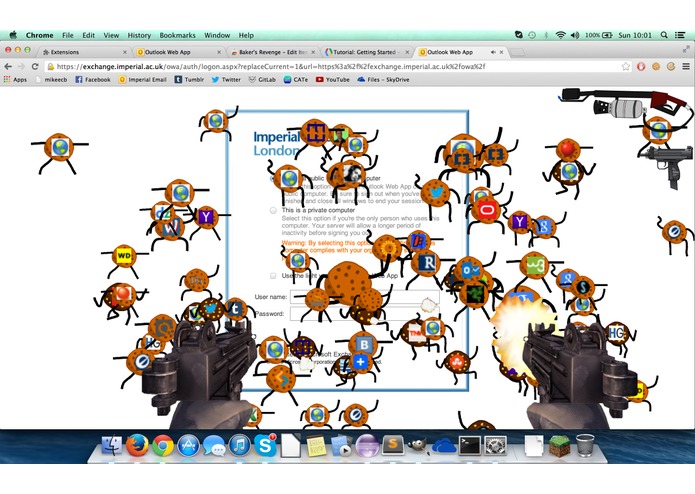Open the Imperial Email bookmark
This screenshot has width=695, height=494.
[143, 80]
